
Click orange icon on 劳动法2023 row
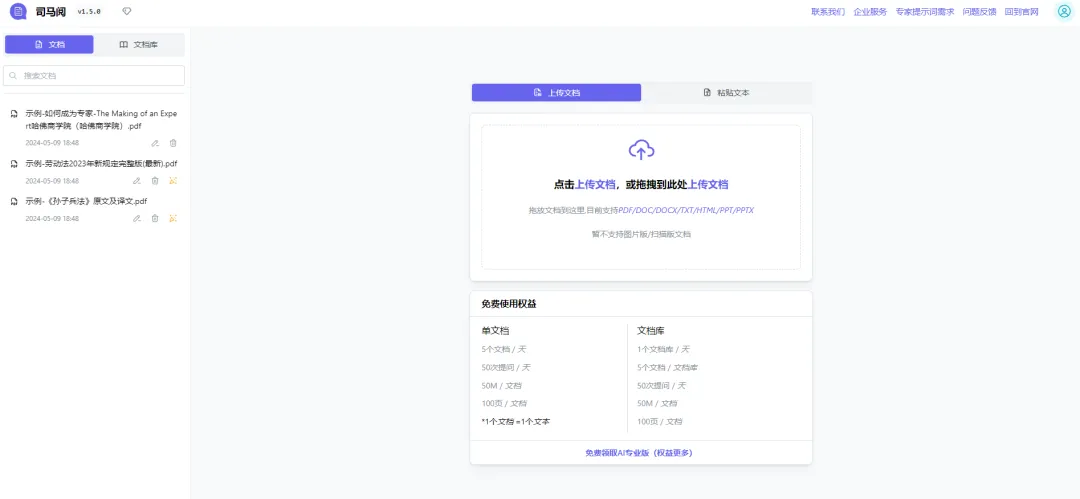point(173,181)
